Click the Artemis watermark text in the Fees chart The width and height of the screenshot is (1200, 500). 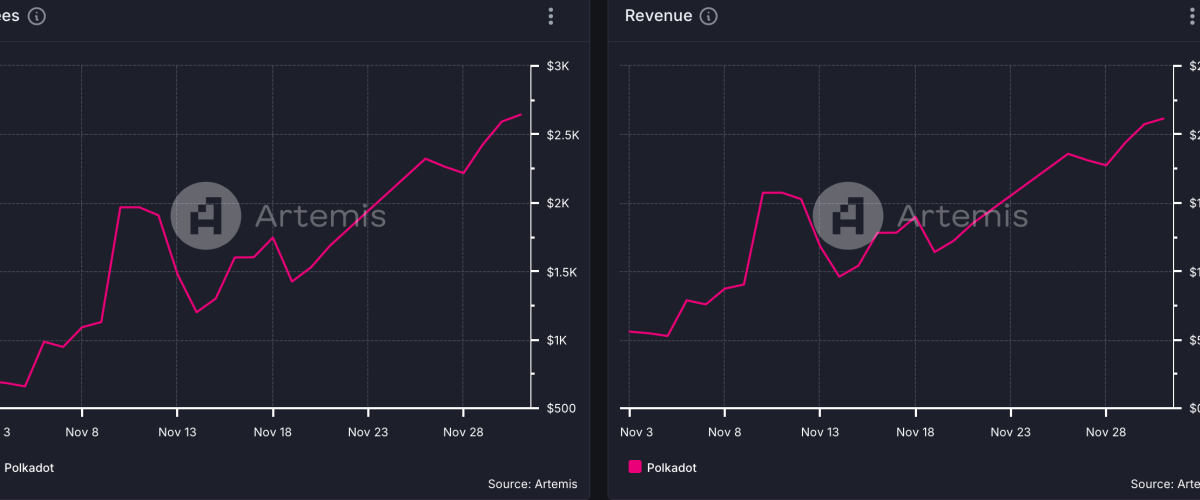320,215
